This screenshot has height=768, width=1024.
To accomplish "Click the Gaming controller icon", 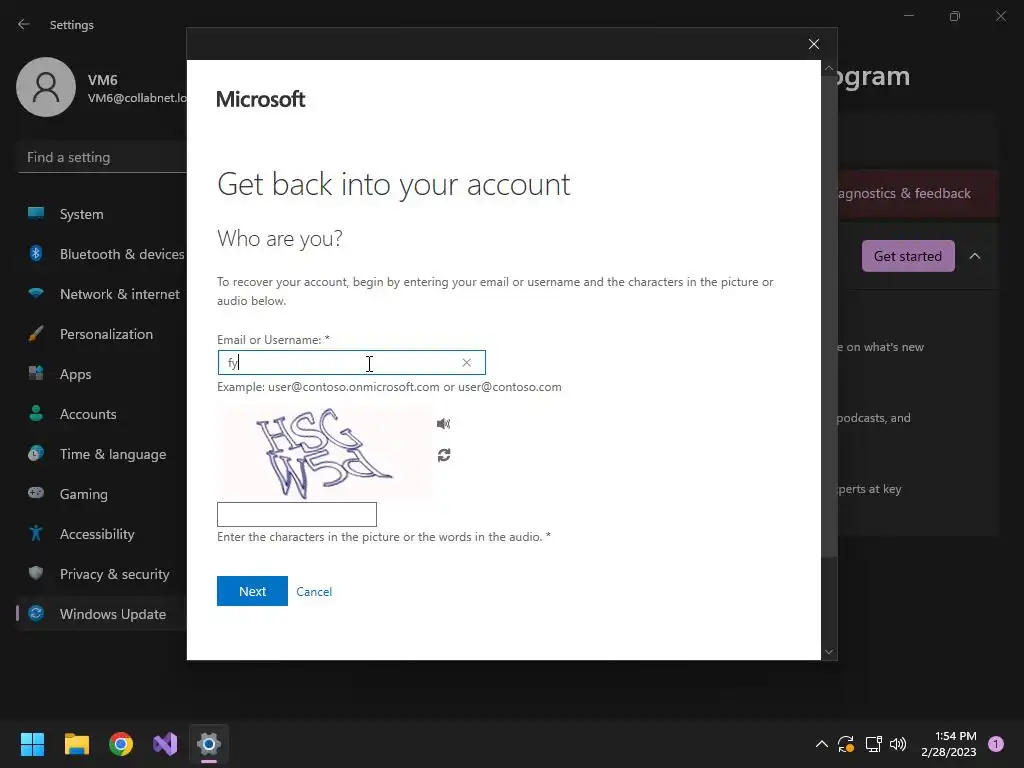I will [x=36, y=493].
